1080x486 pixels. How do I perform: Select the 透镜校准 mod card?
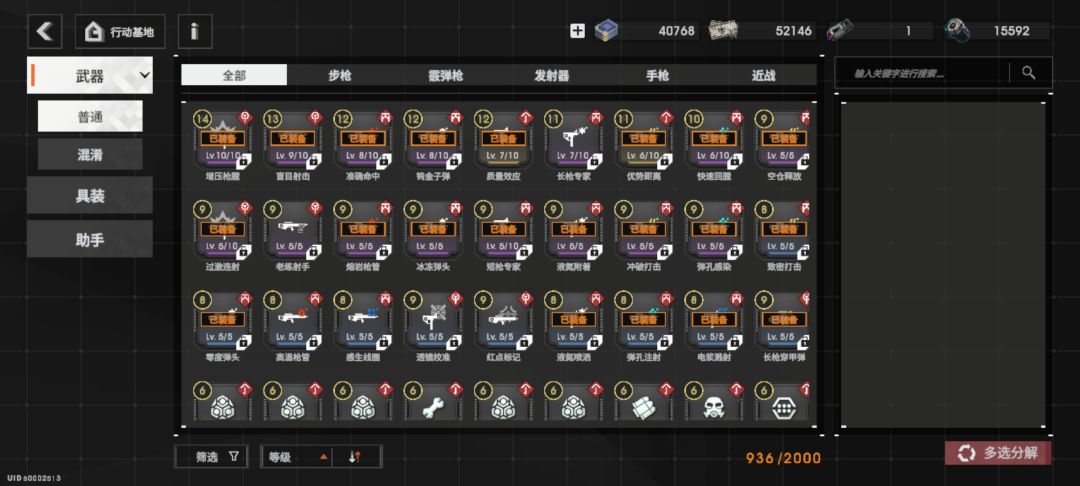point(433,326)
